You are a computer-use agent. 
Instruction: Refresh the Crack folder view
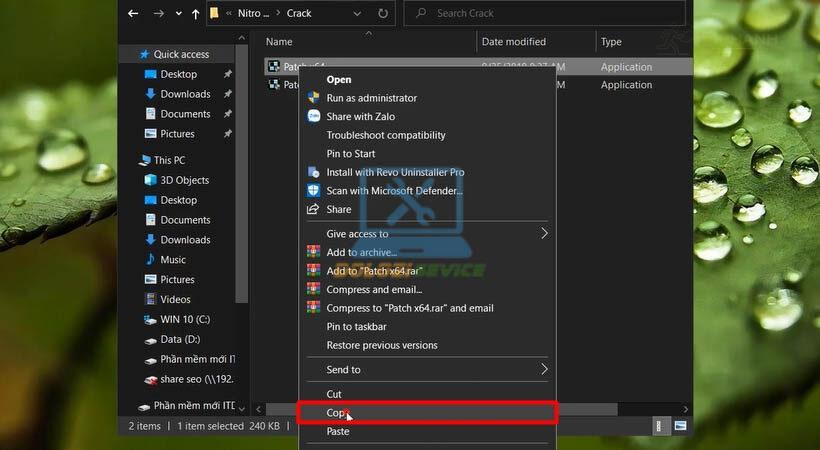tap(383, 14)
